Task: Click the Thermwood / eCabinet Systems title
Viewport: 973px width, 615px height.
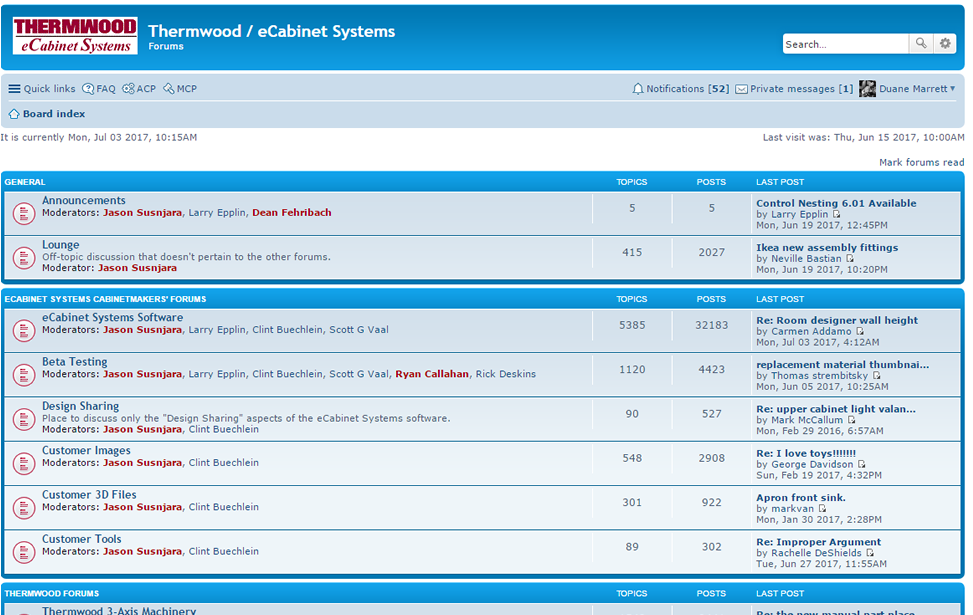Action: click(271, 31)
